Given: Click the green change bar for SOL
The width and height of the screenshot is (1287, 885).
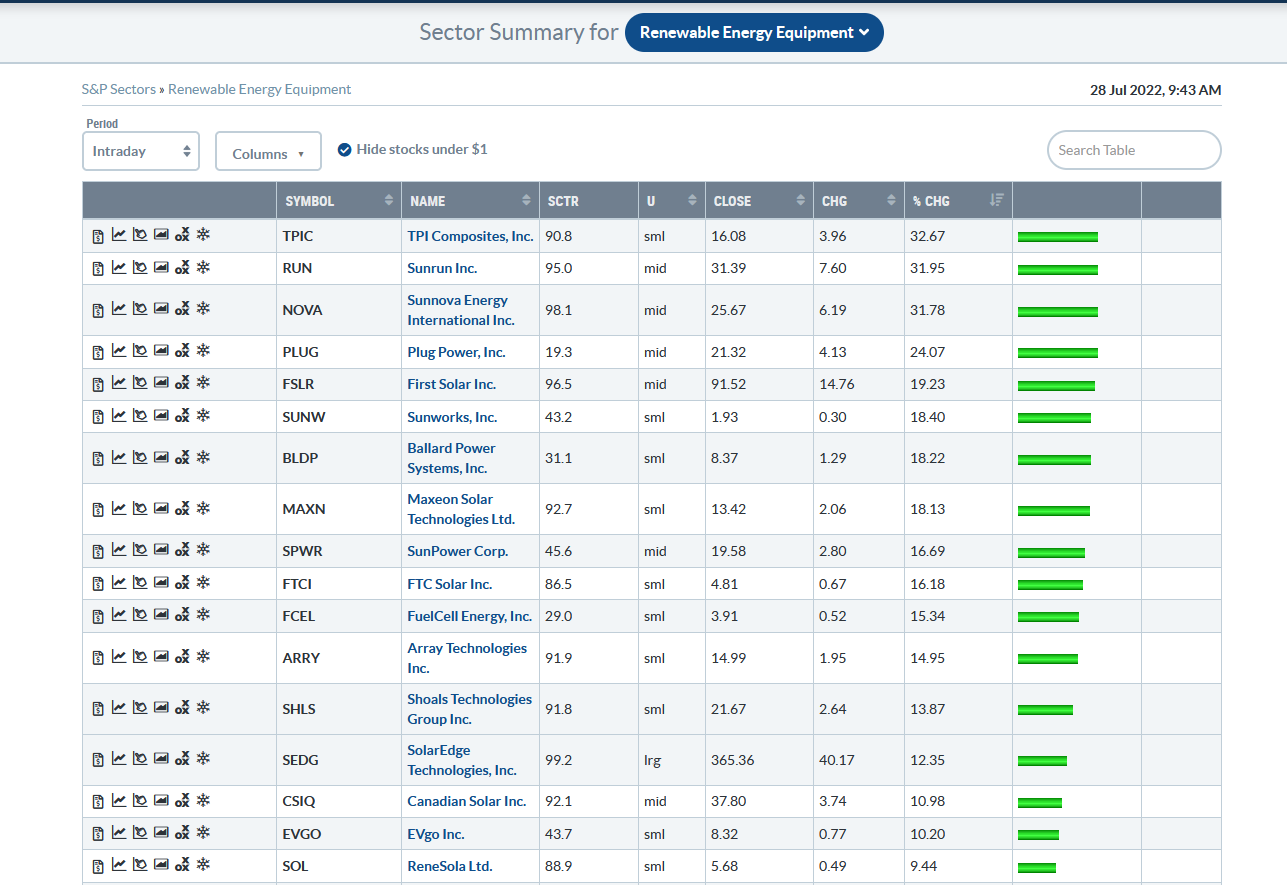Looking at the screenshot, I should coord(1037,866).
